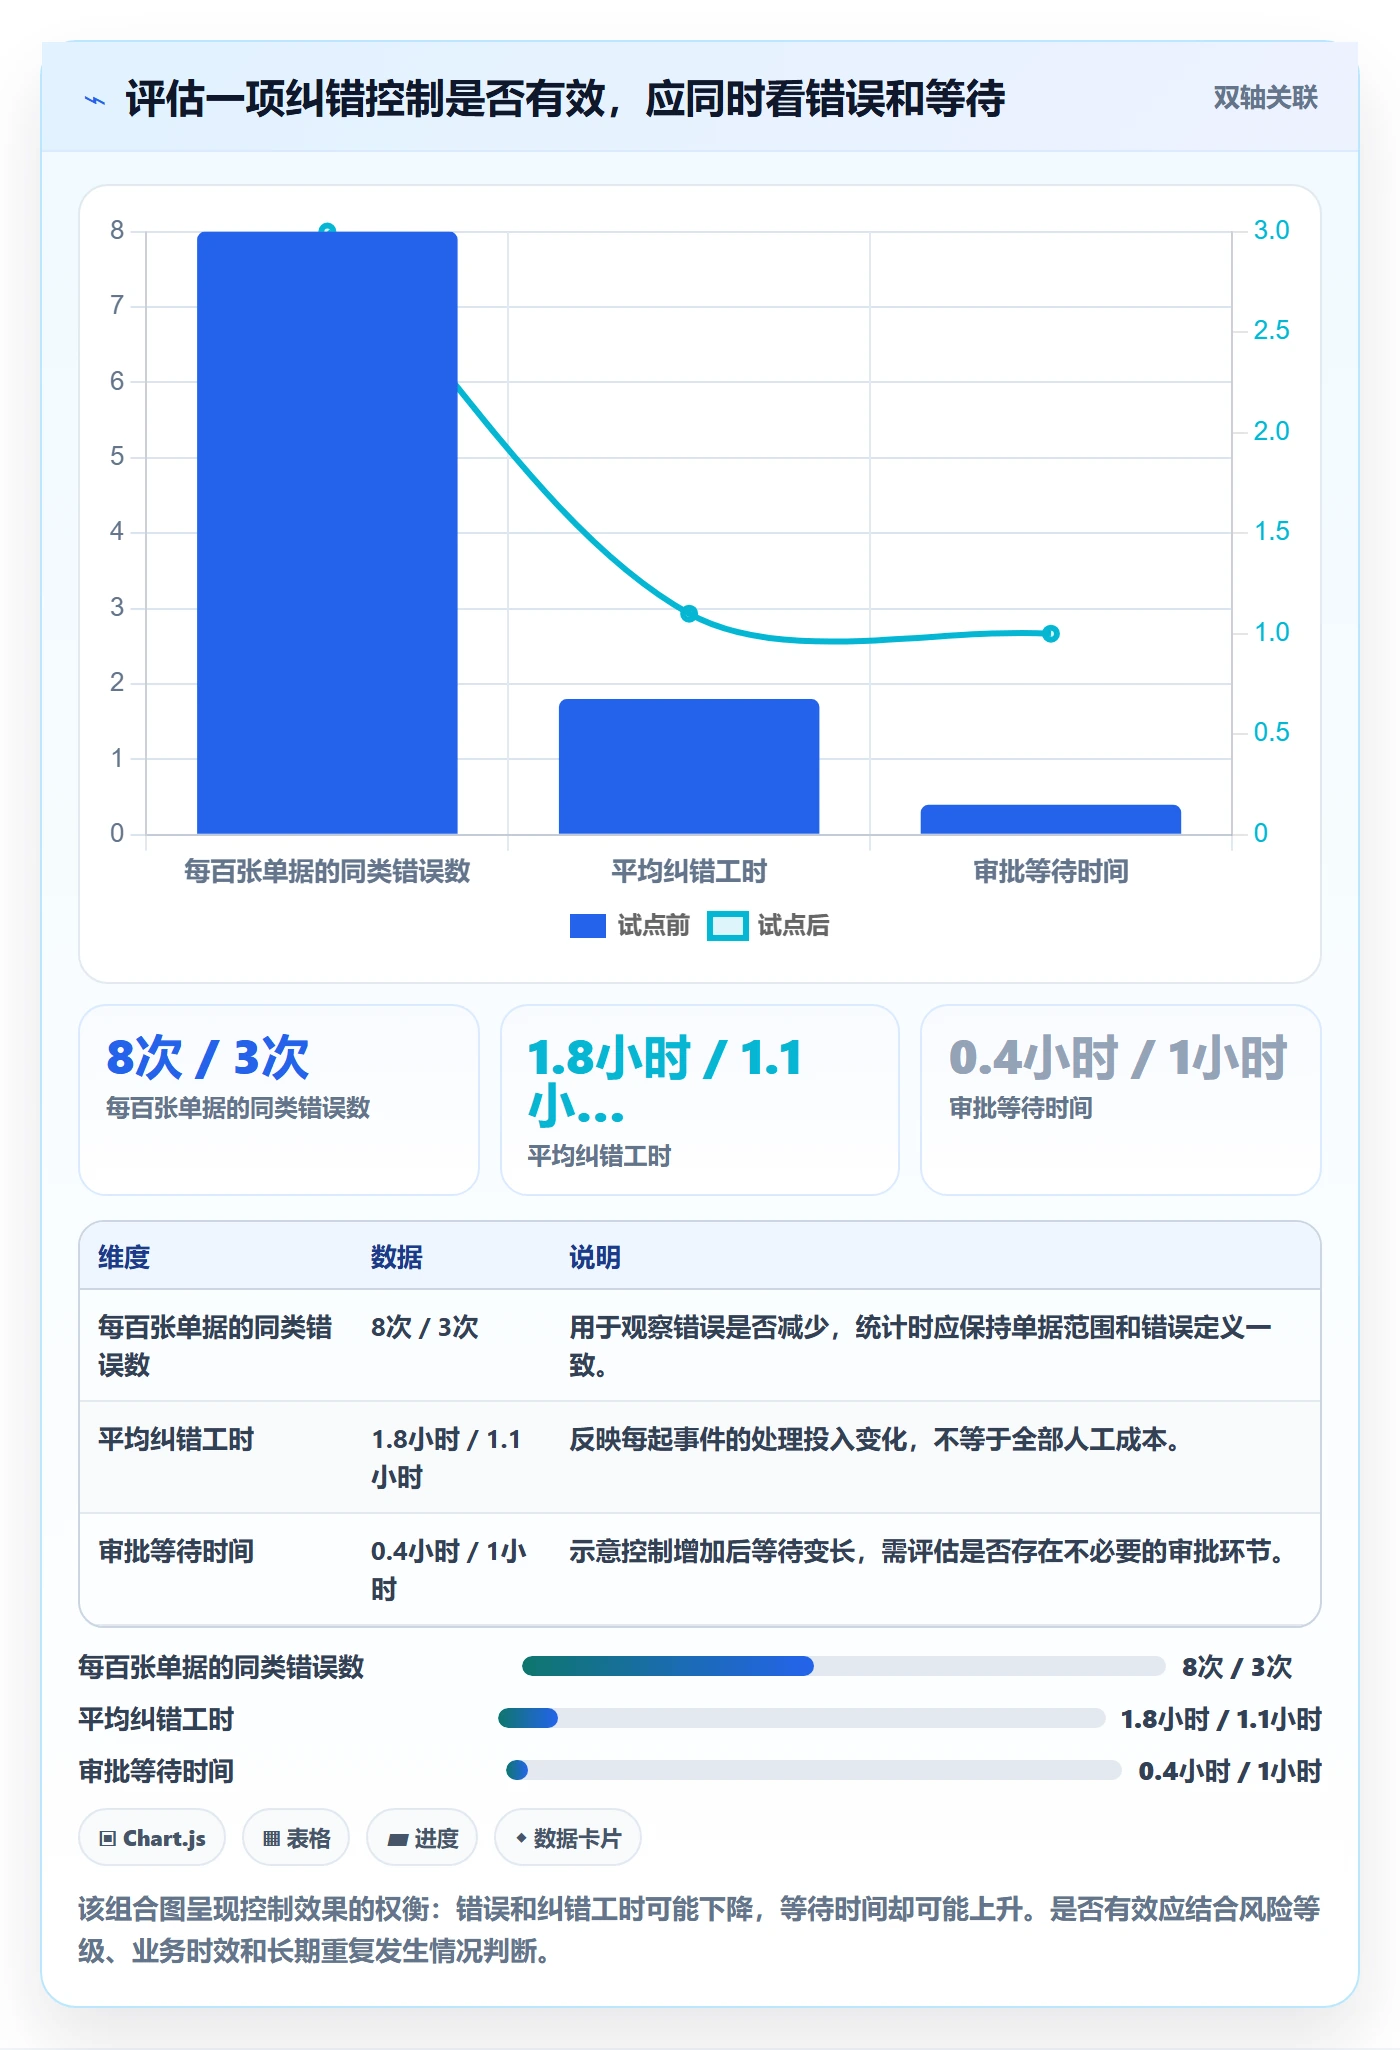The height and width of the screenshot is (2050, 1400).
Task: Select table cell 每百张单据的同类错误数
Action: [x=216, y=1346]
